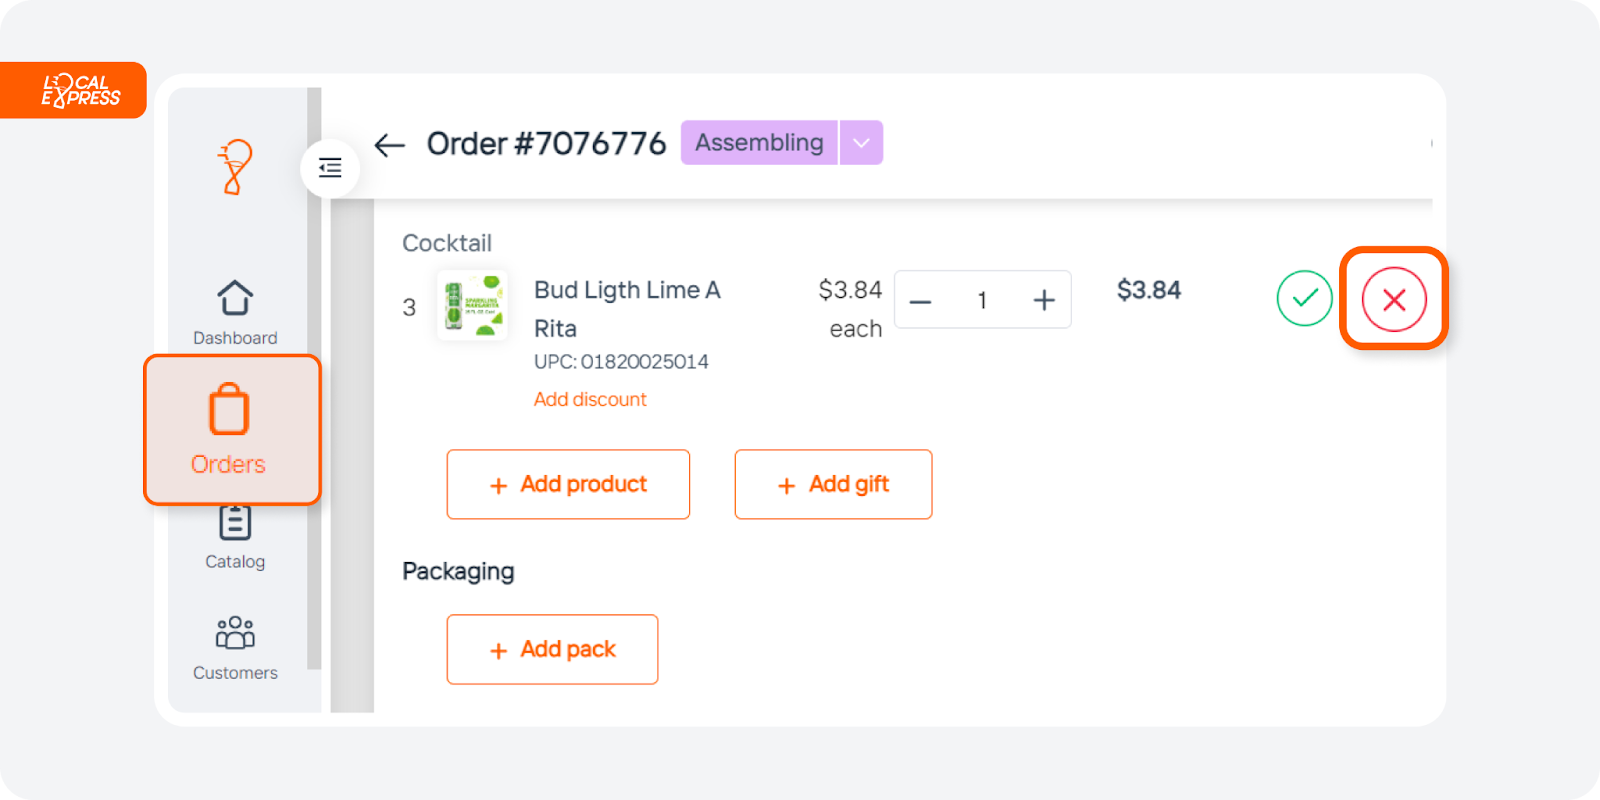Screen dimensions: 1600x800
Task: Go to Customers section
Action: click(x=235, y=648)
